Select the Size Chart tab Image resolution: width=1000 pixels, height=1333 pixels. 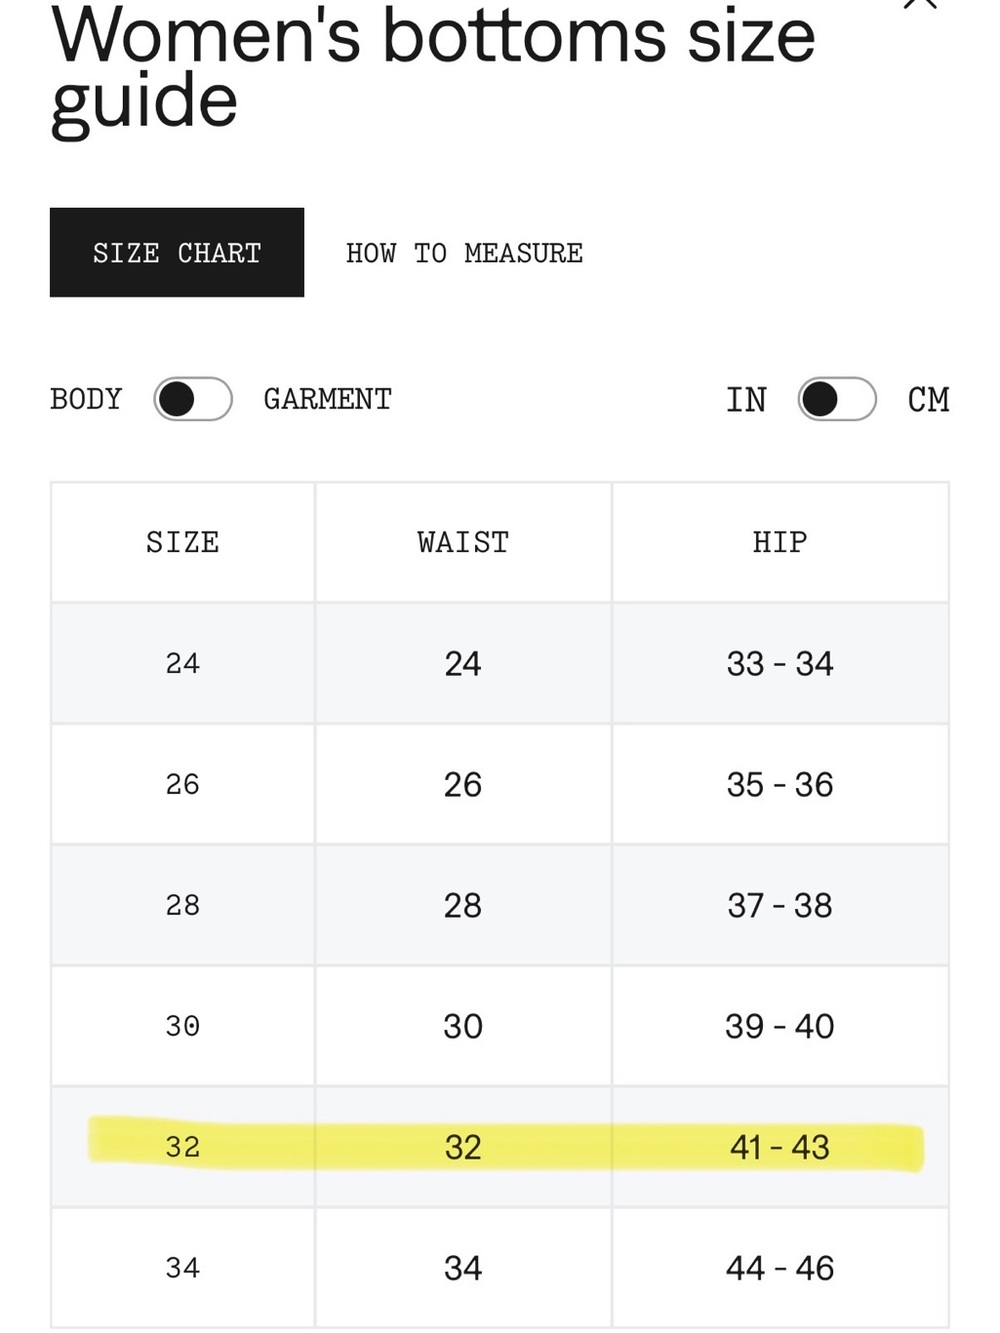[177, 252]
